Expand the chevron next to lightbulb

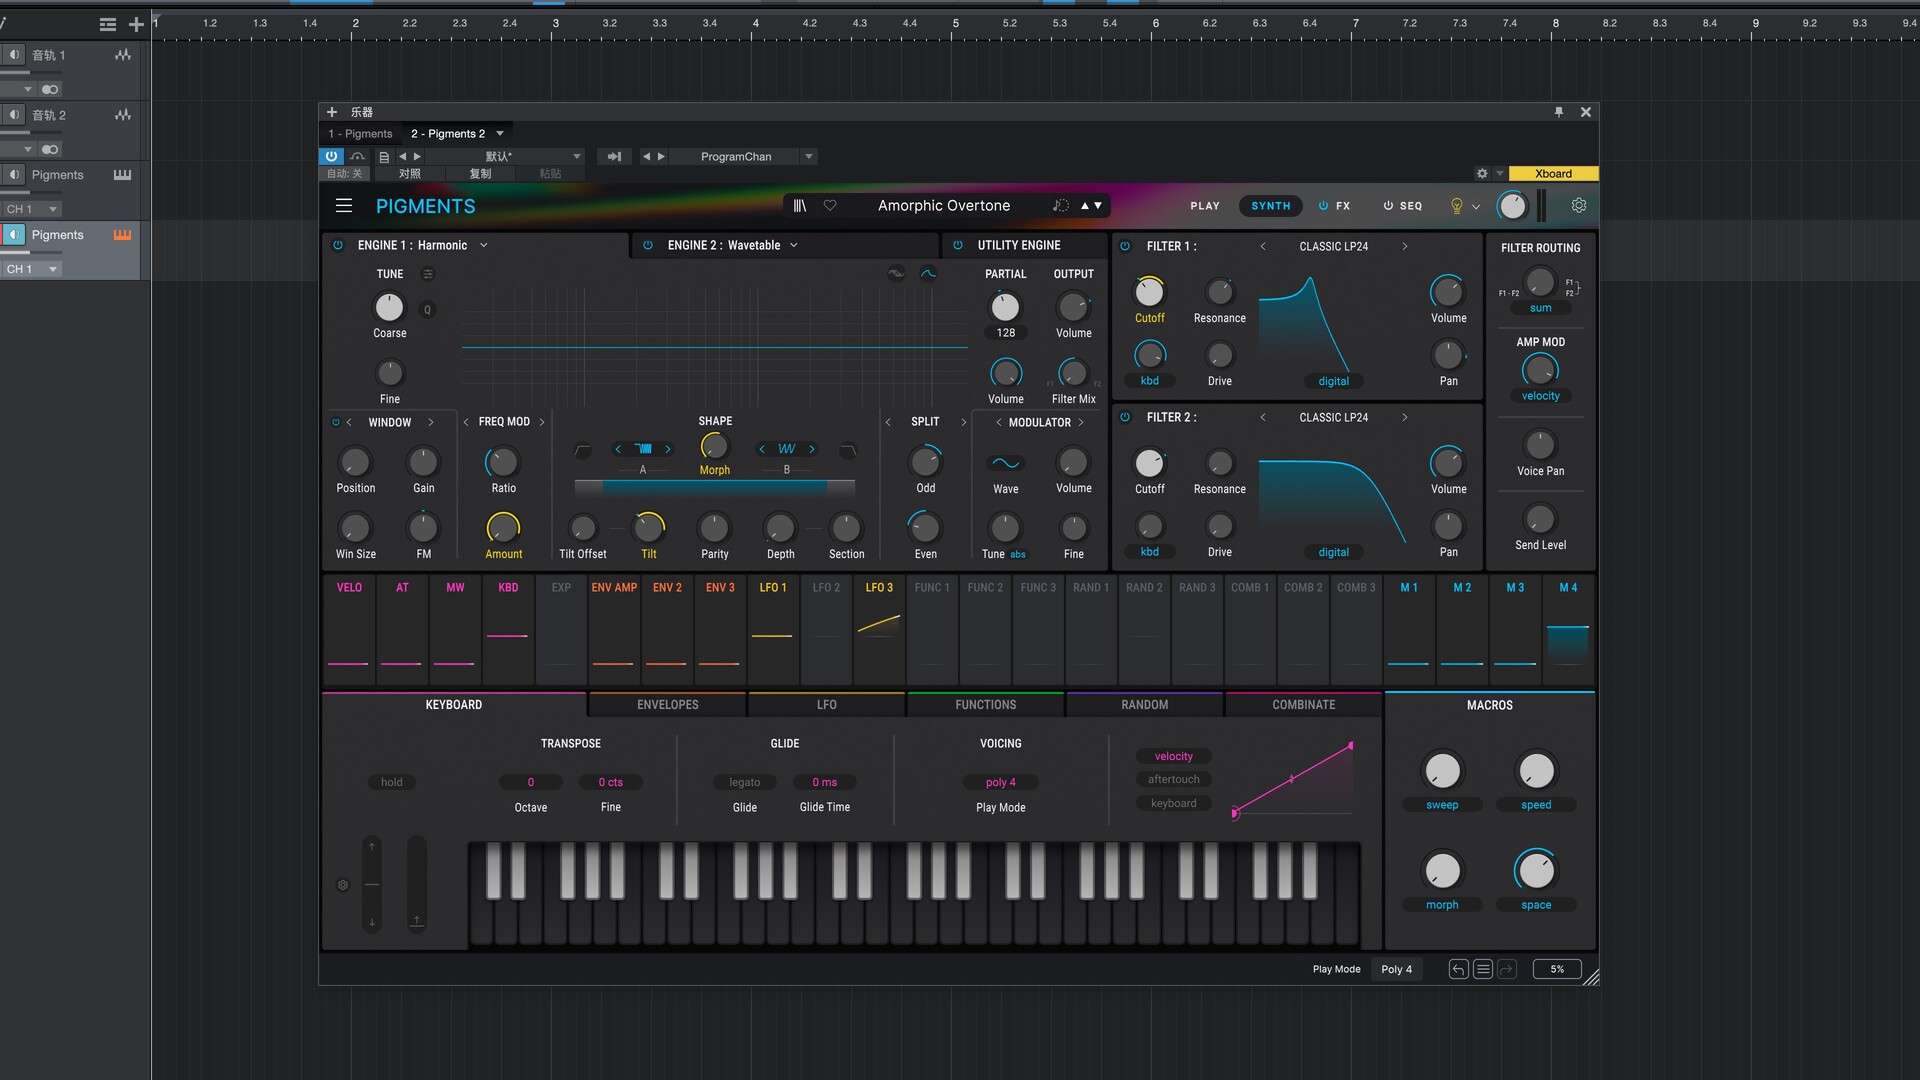[x=1476, y=207]
